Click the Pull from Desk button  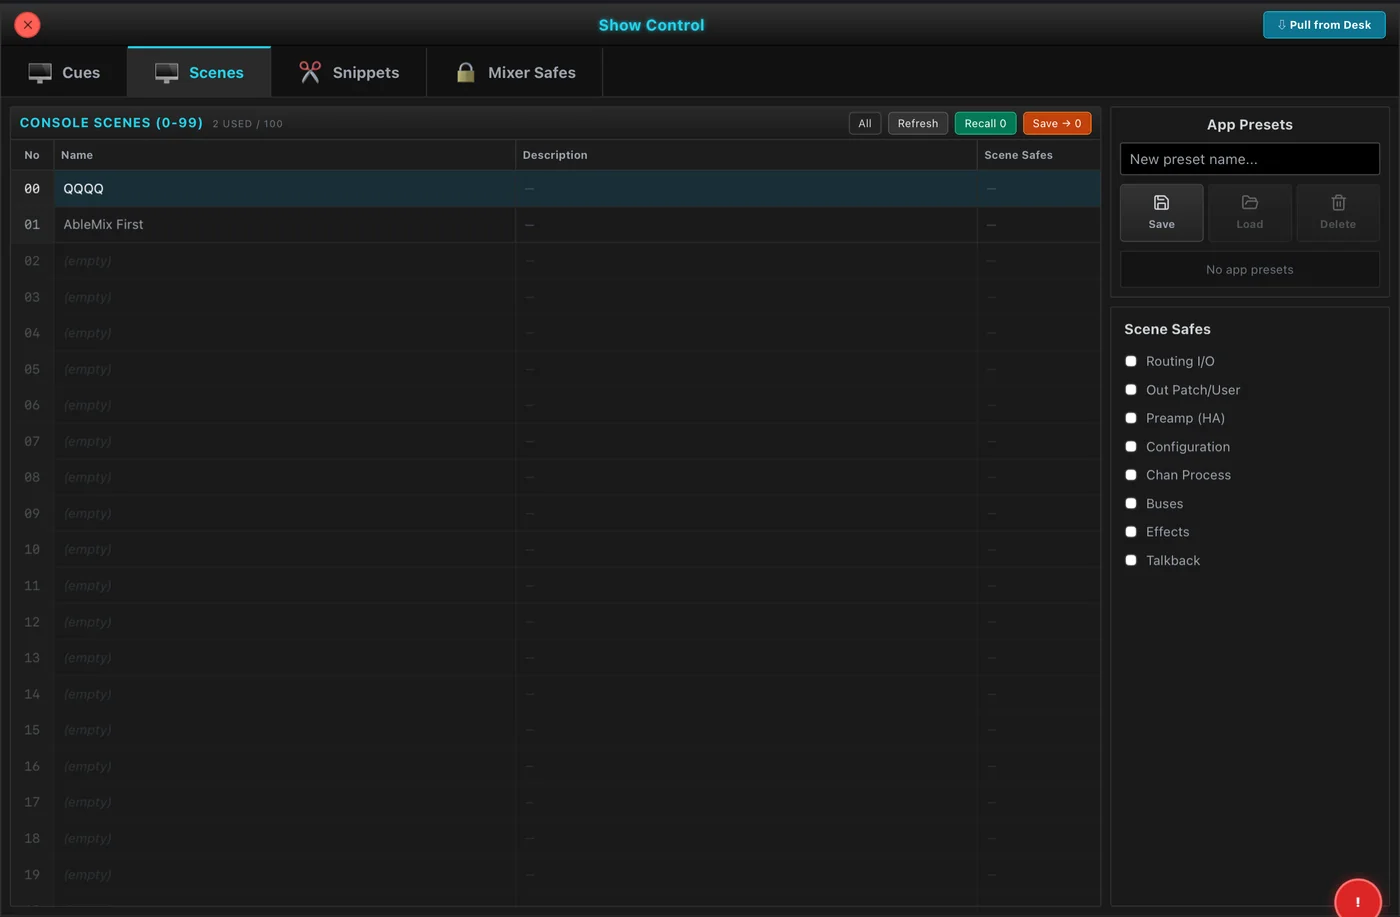[1324, 25]
